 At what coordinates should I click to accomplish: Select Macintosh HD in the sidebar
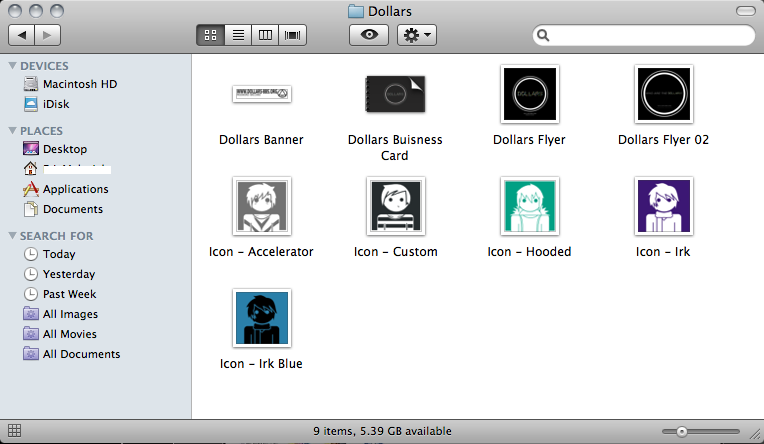pos(71,84)
